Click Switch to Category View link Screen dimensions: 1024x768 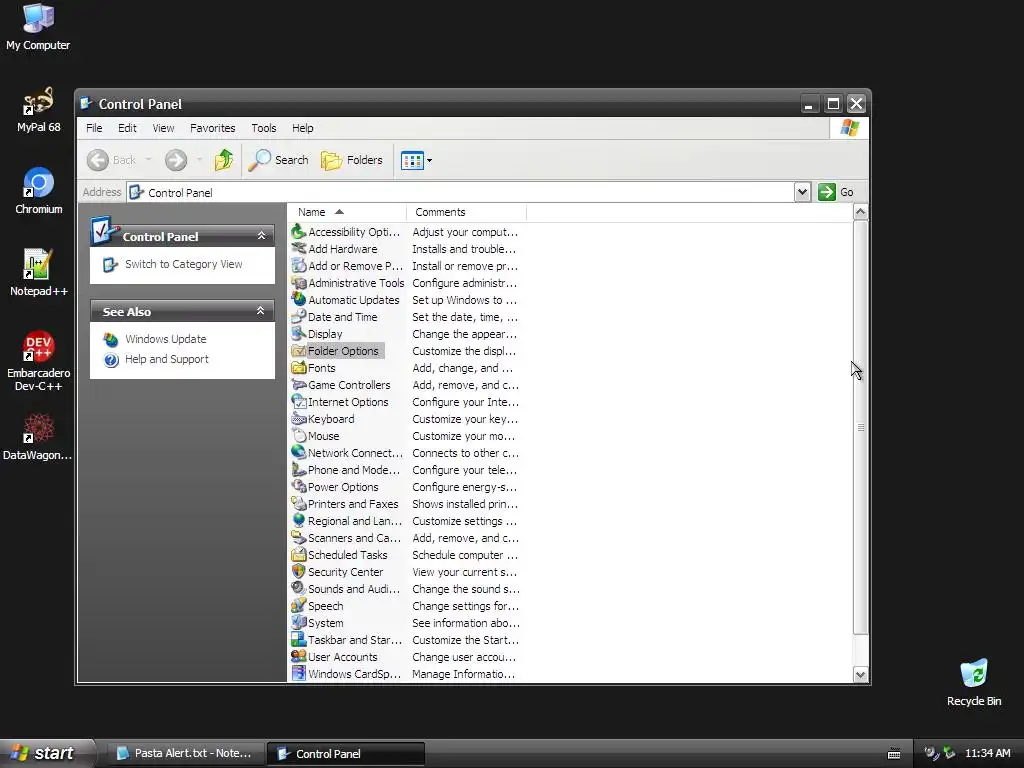[x=184, y=264]
